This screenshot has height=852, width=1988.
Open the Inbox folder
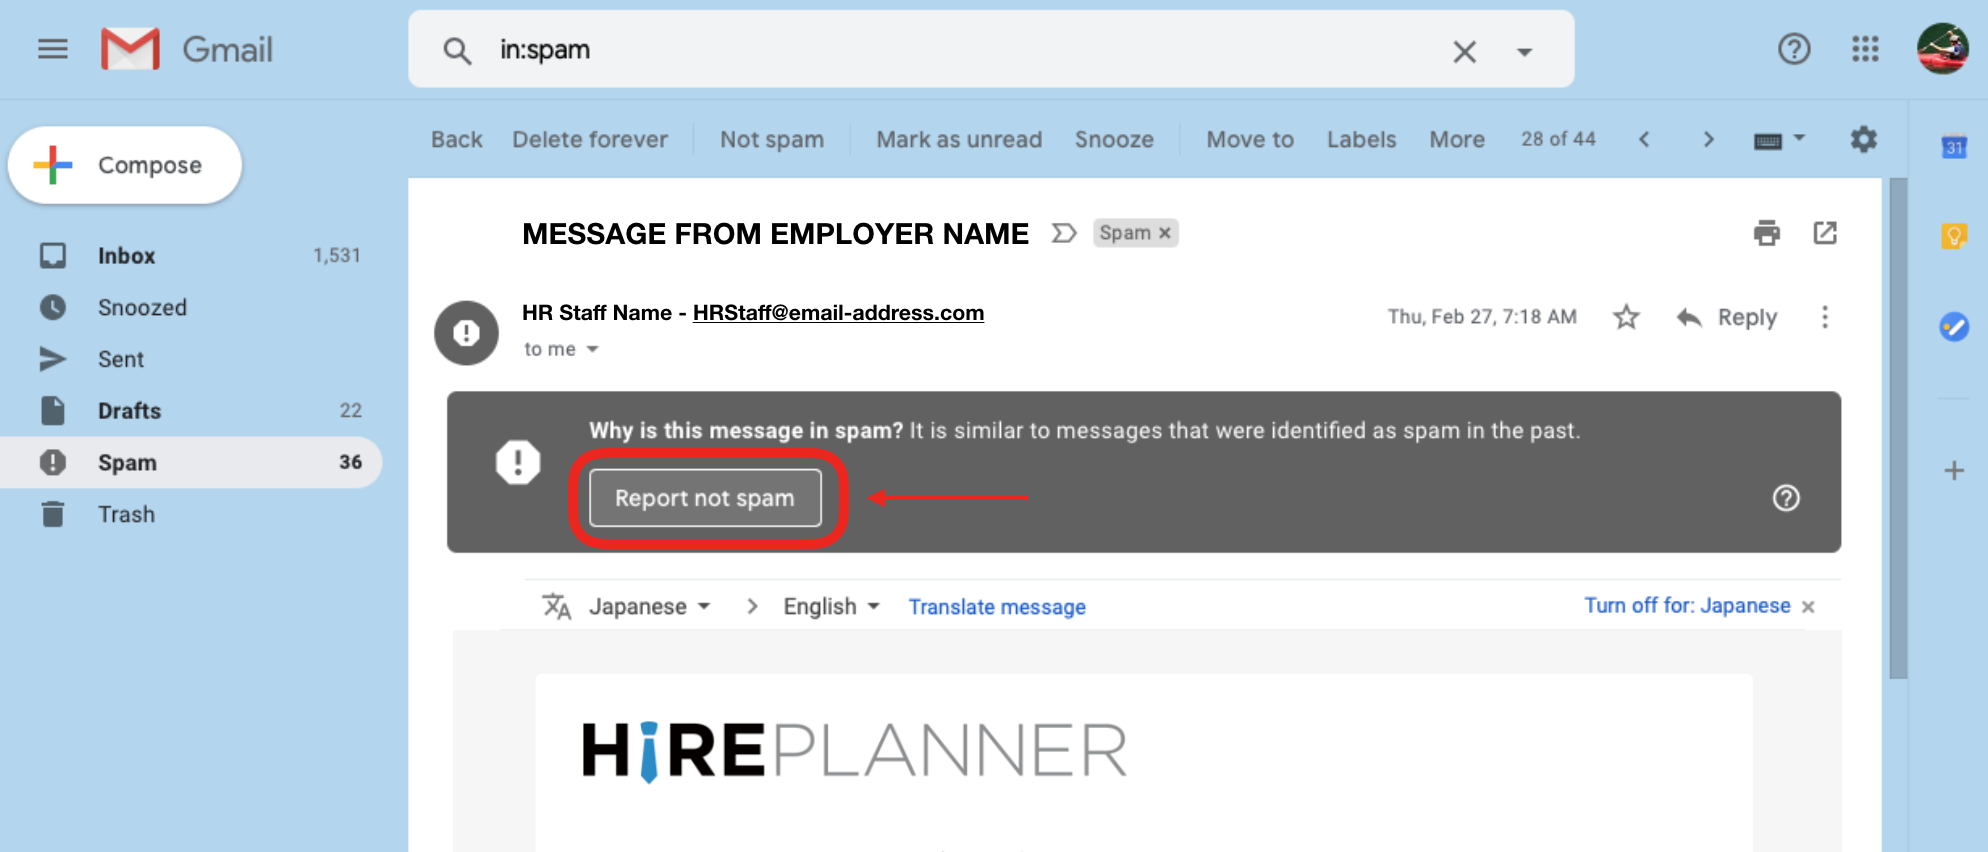click(190, 255)
